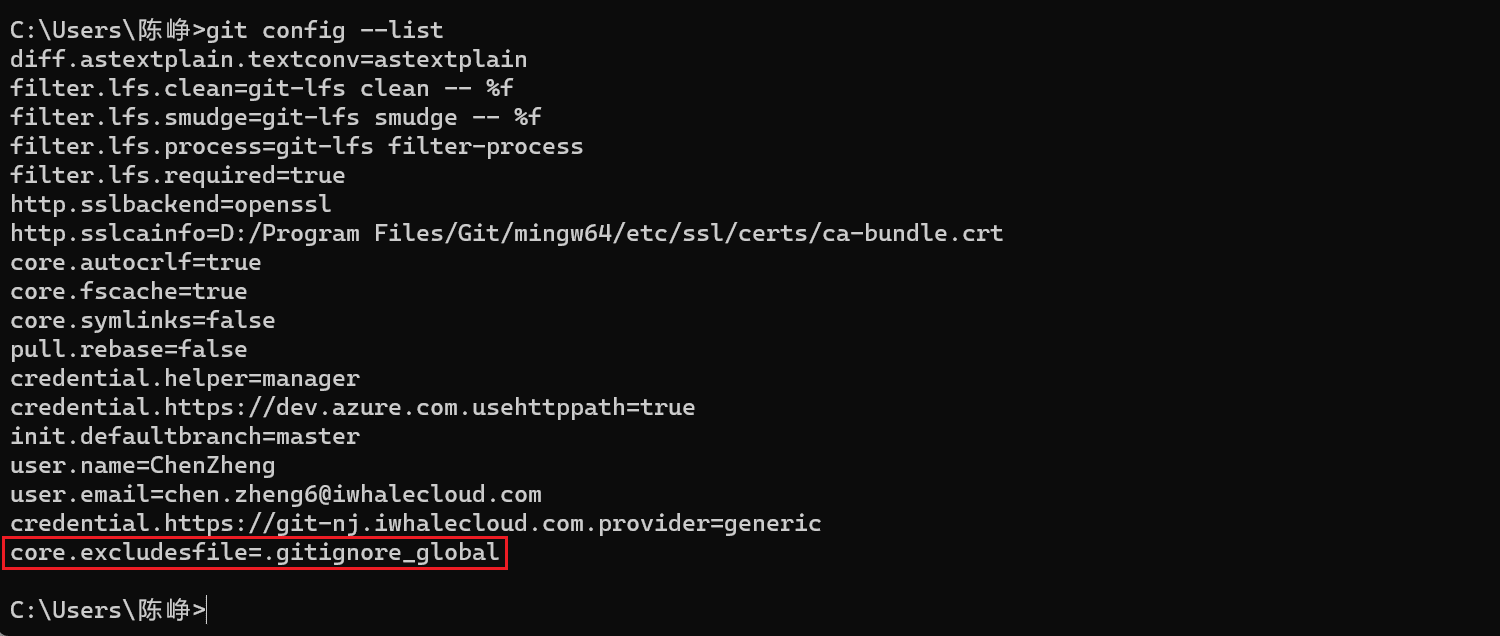Click the core.fscache=true line

(128, 291)
